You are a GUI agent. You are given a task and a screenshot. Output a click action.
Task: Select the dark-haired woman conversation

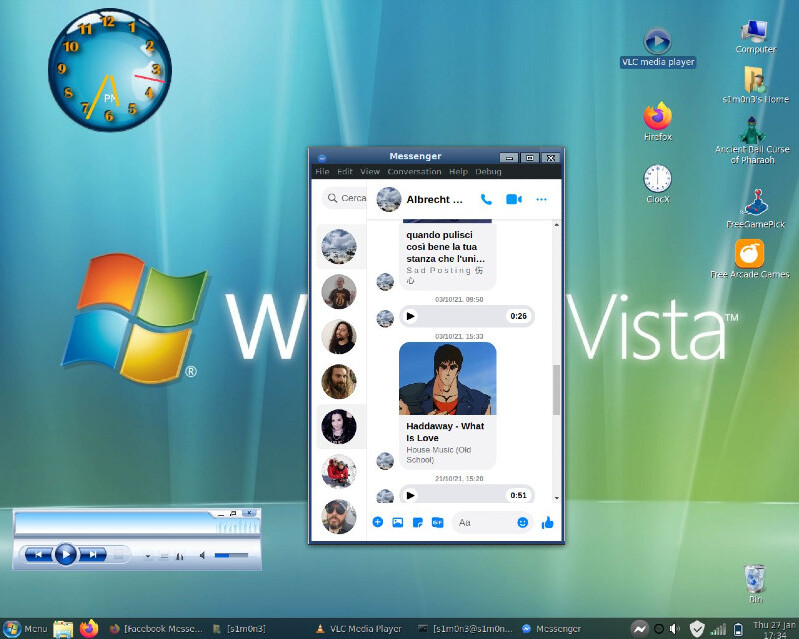click(x=339, y=427)
